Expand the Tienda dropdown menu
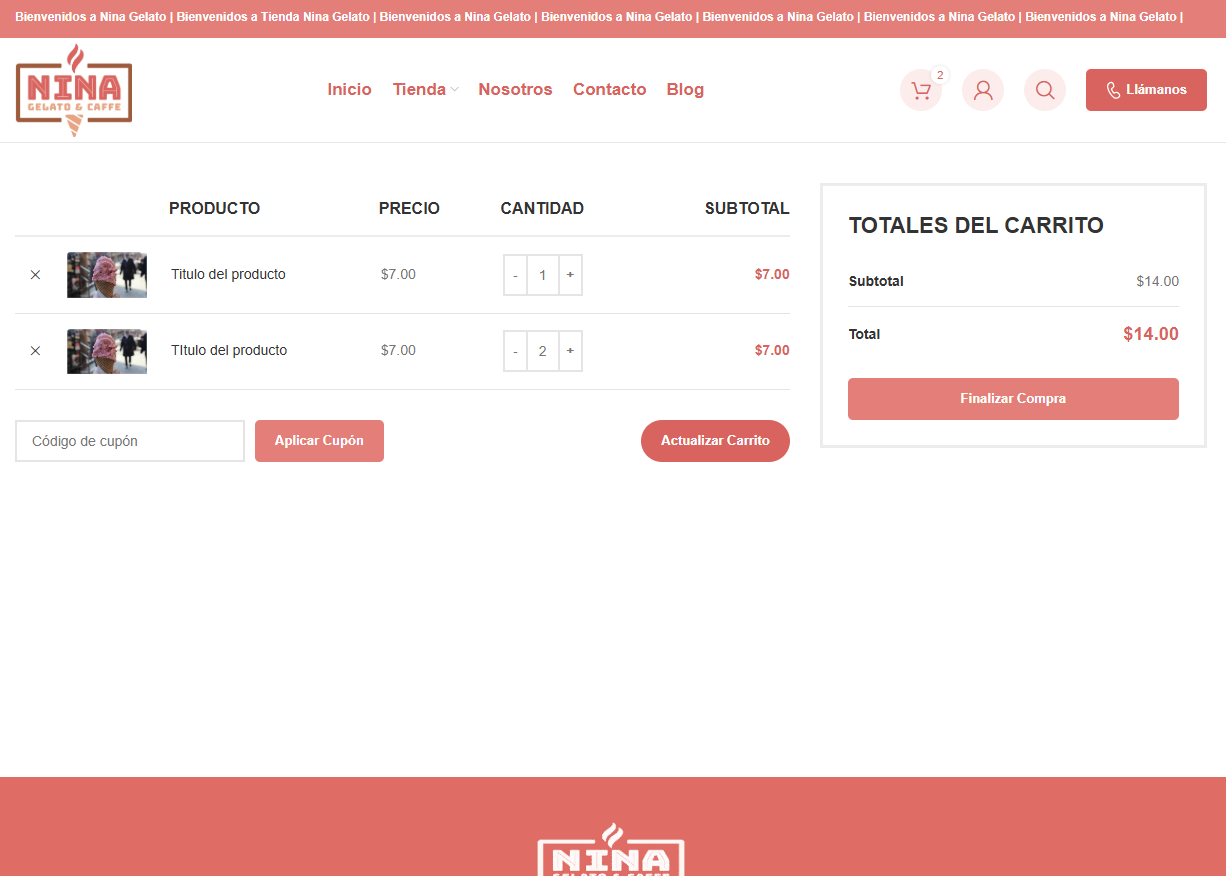Viewport: 1226px width, 876px height. click(x=425, y=90)
